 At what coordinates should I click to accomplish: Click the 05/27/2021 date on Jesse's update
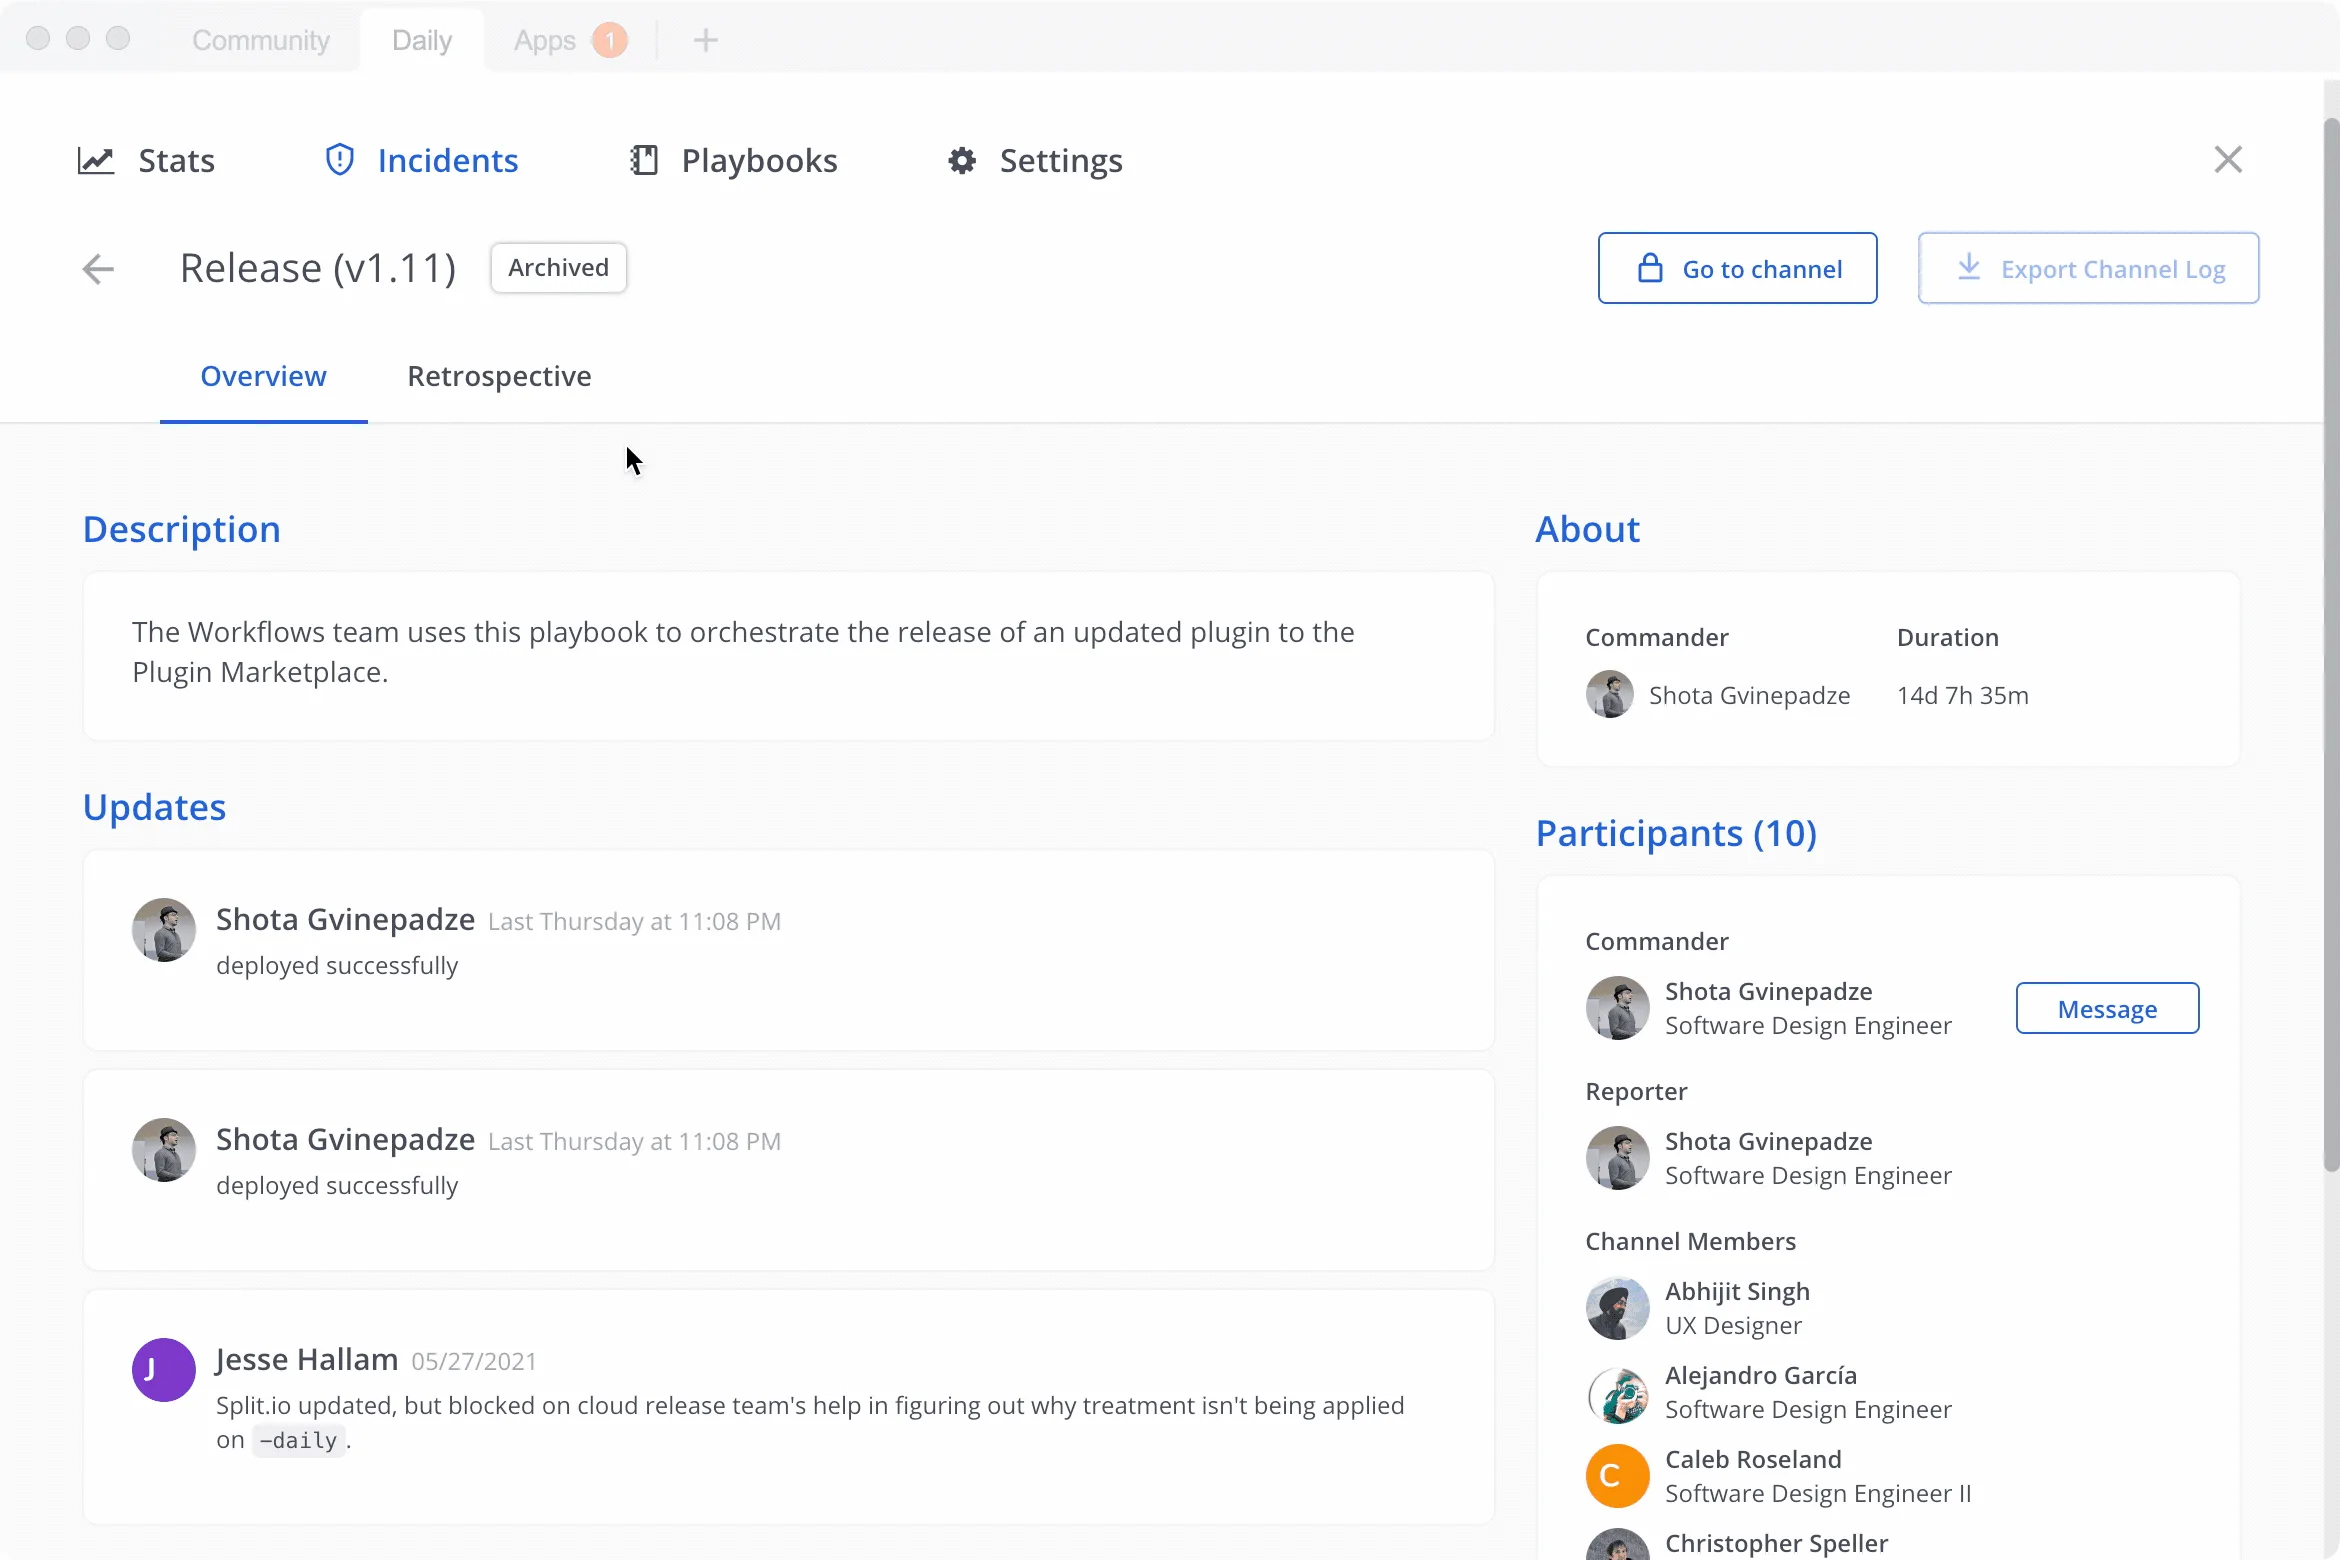(474, 1361)
